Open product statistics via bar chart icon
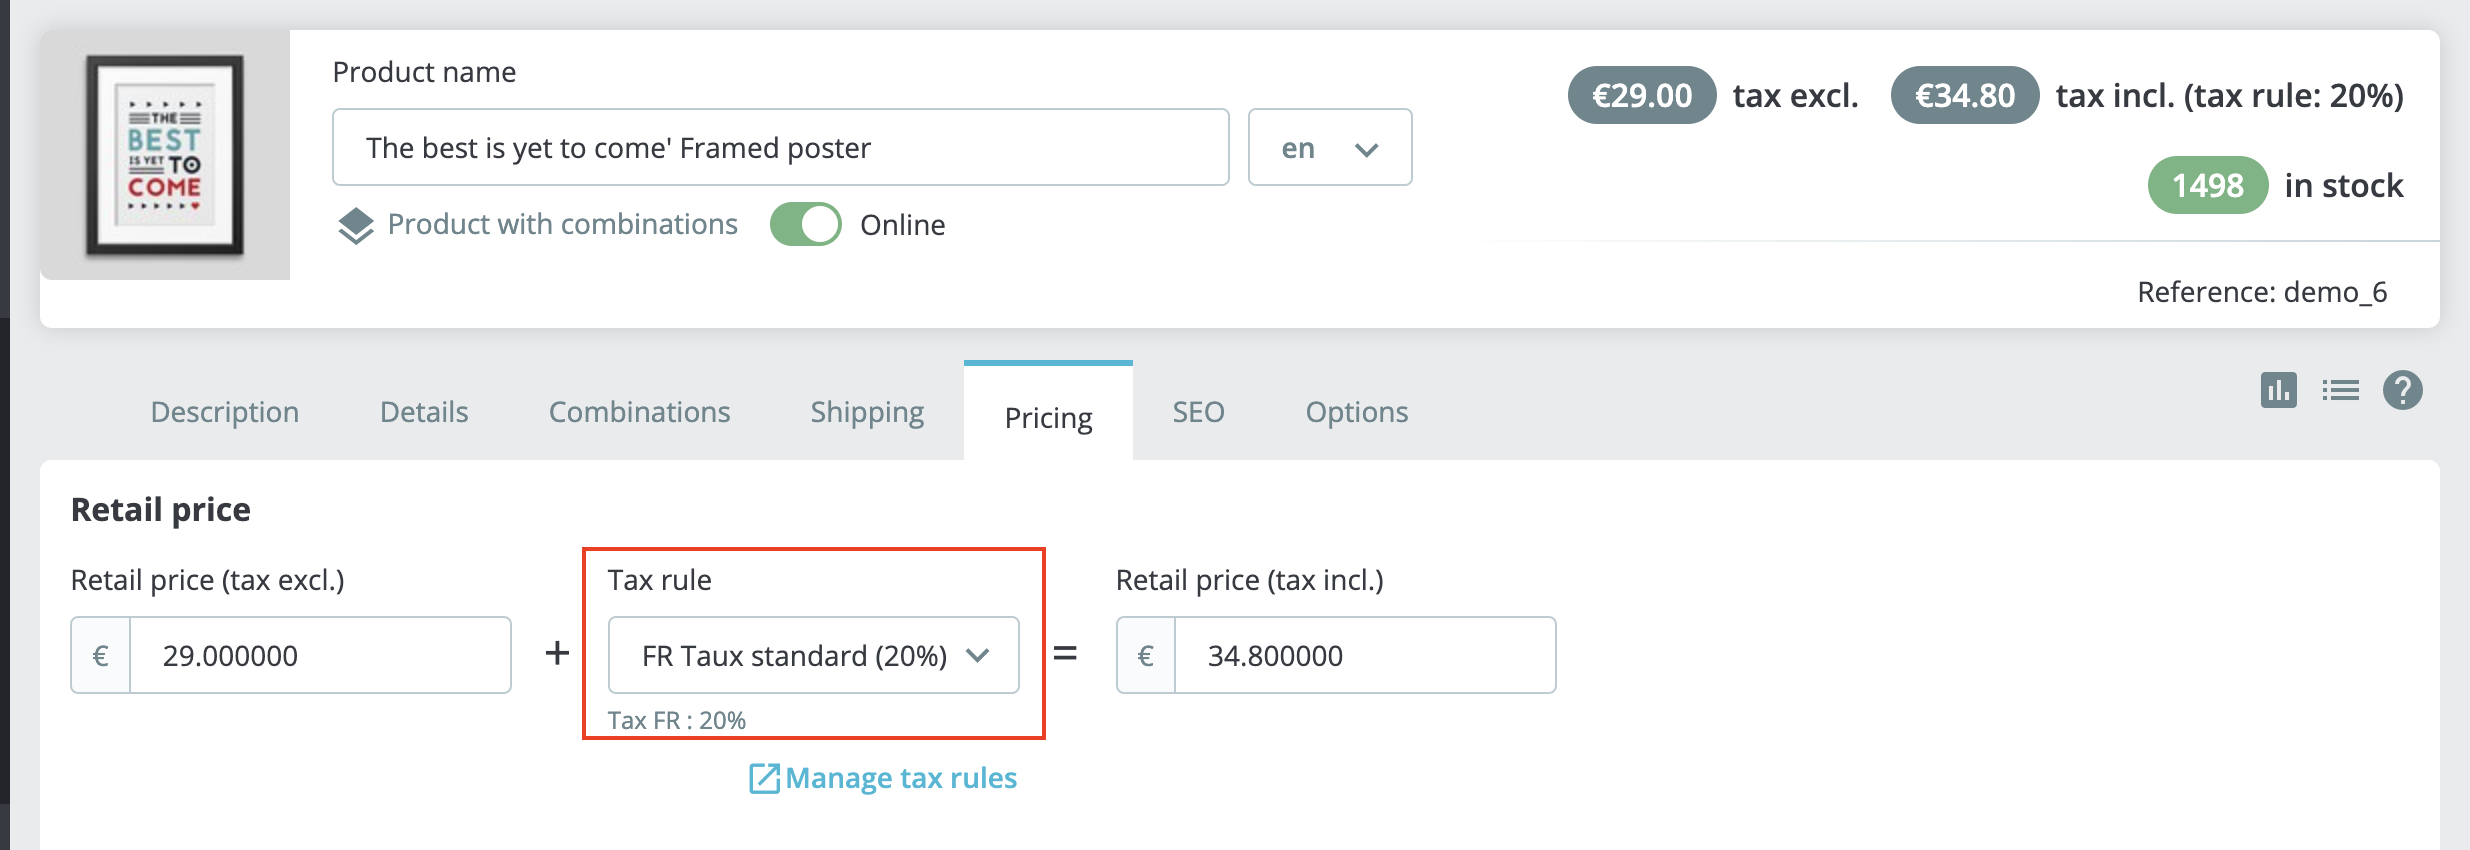 [x=2277, y=391]
